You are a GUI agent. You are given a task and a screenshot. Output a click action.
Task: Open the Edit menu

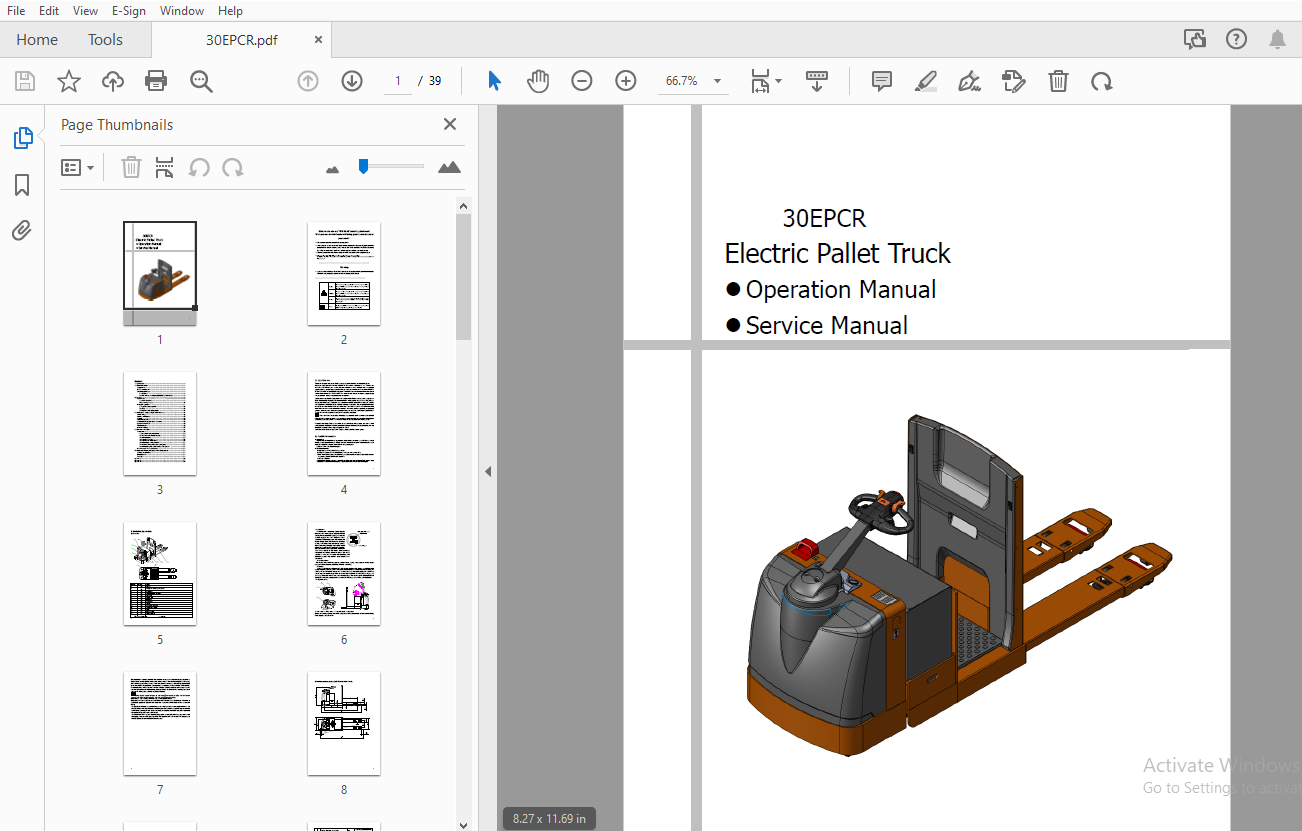(49, 10)
